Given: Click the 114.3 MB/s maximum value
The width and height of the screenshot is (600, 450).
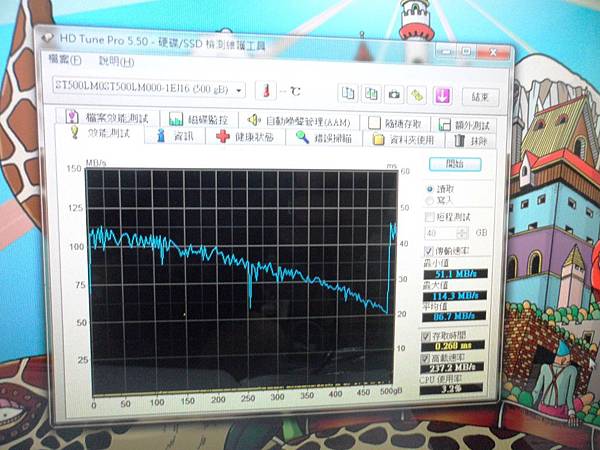Looking at the screenshot, I should pyautogui.click(x=455, y=296).
